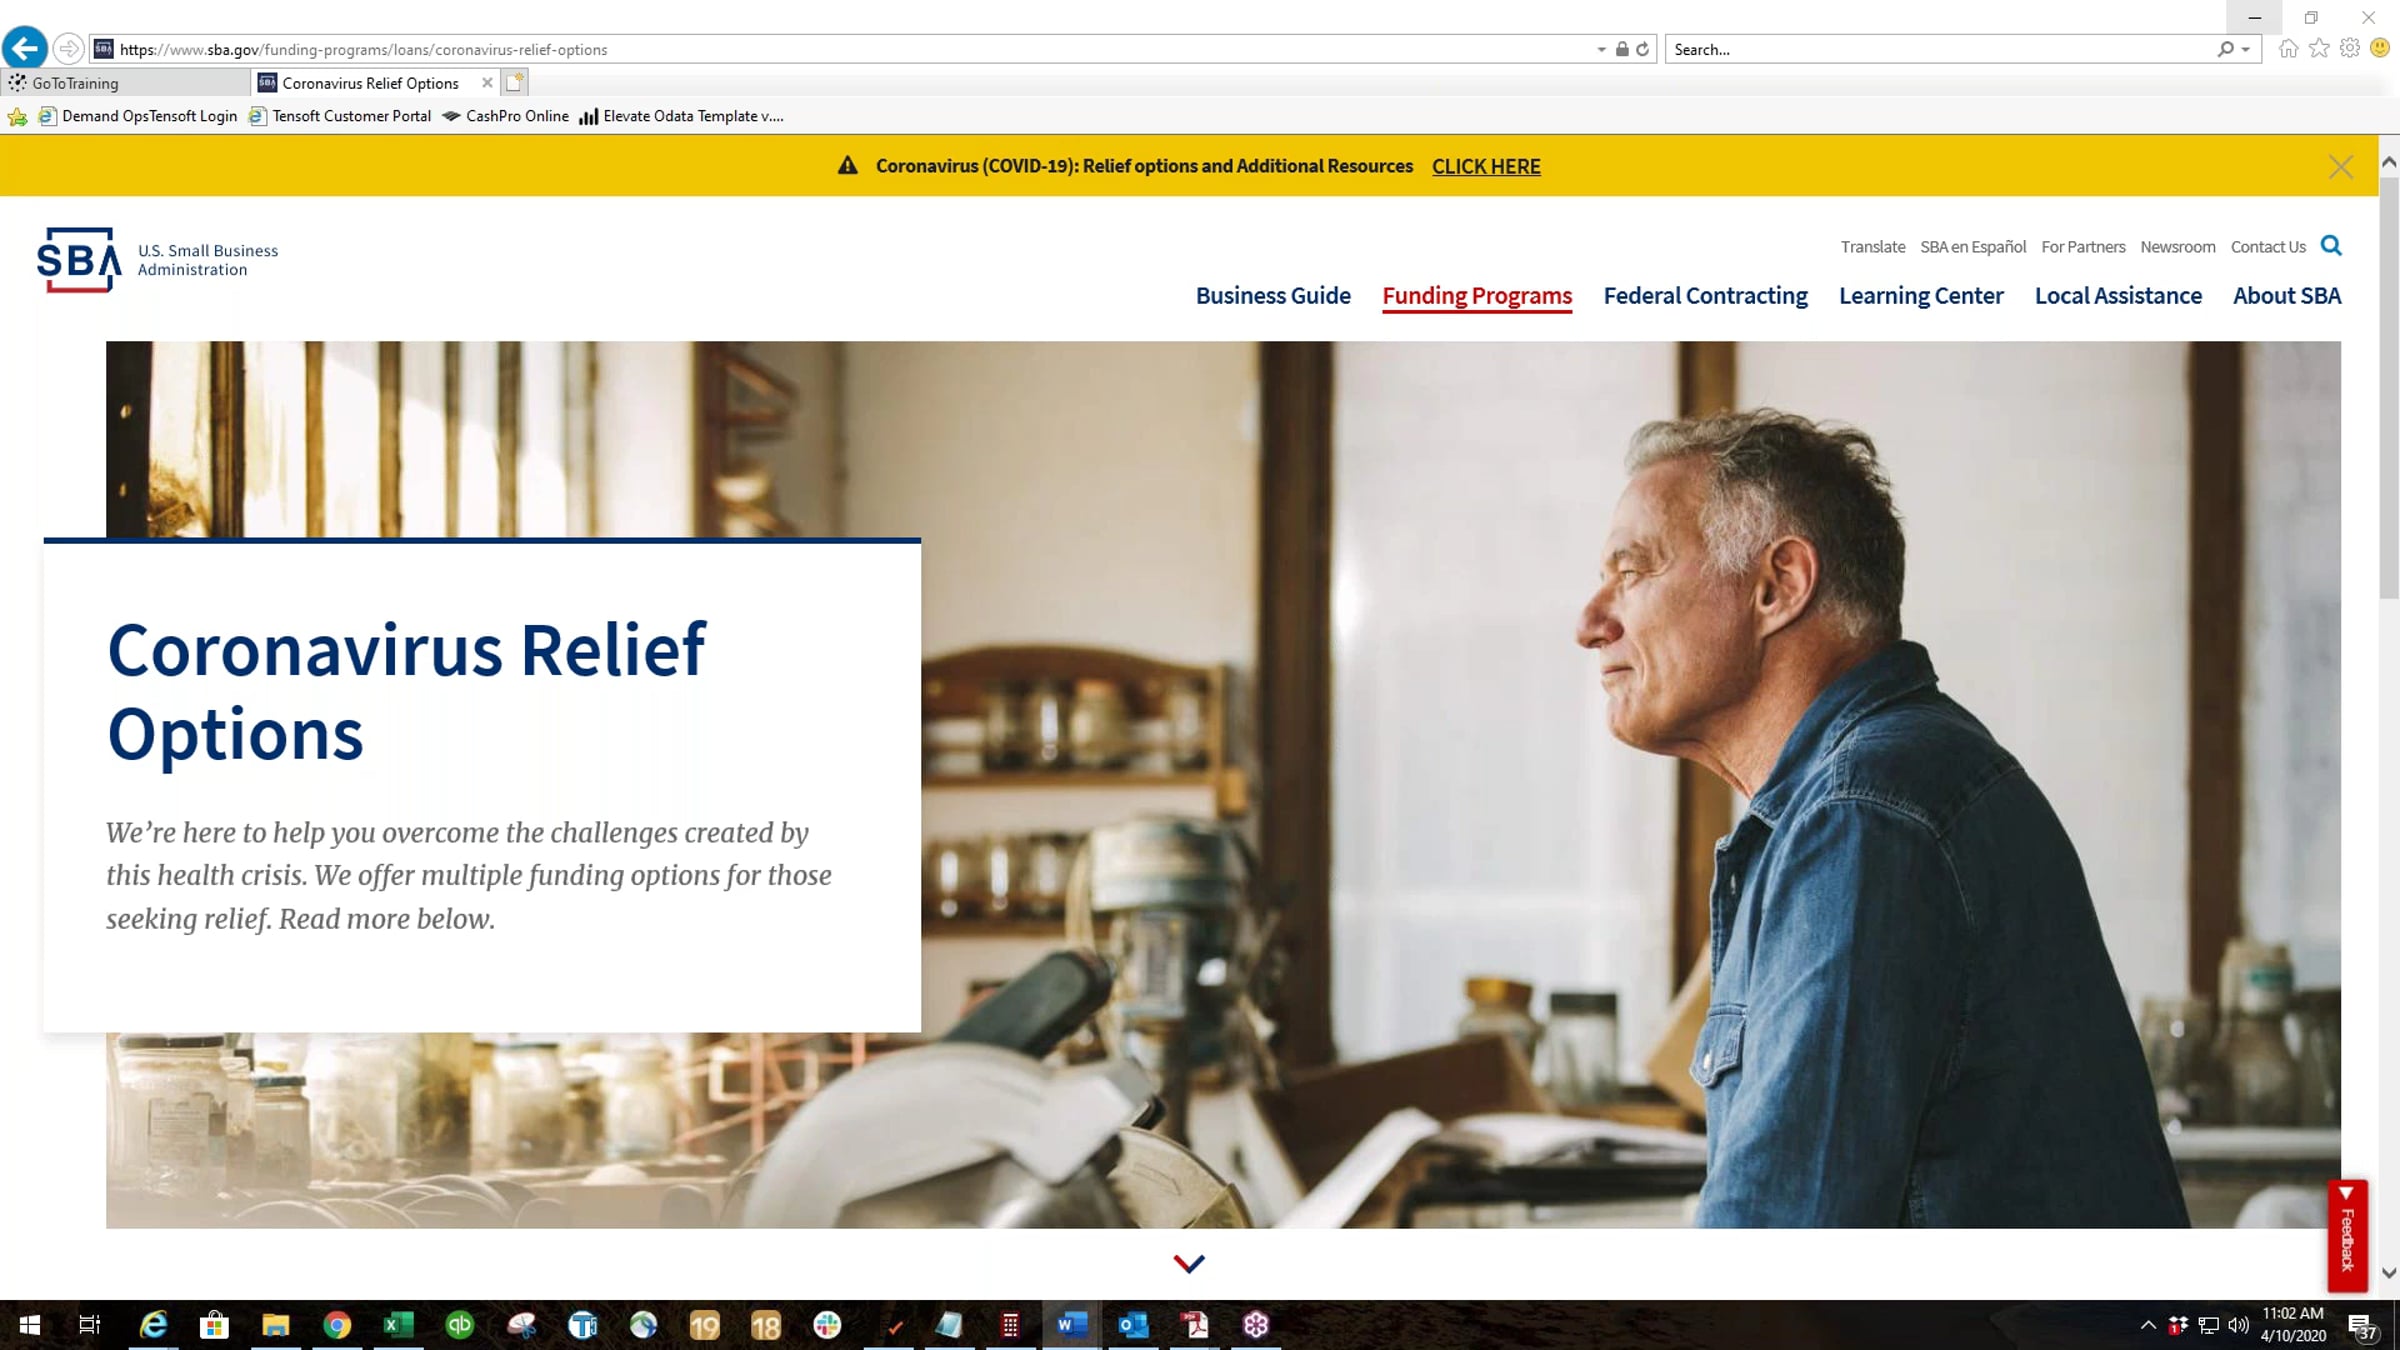The height and width of the screenshot is (1350, 2400).
Task: Follow the CLICK HERE link in banner
Action: pyautogui.click(x=1486, y=167)
